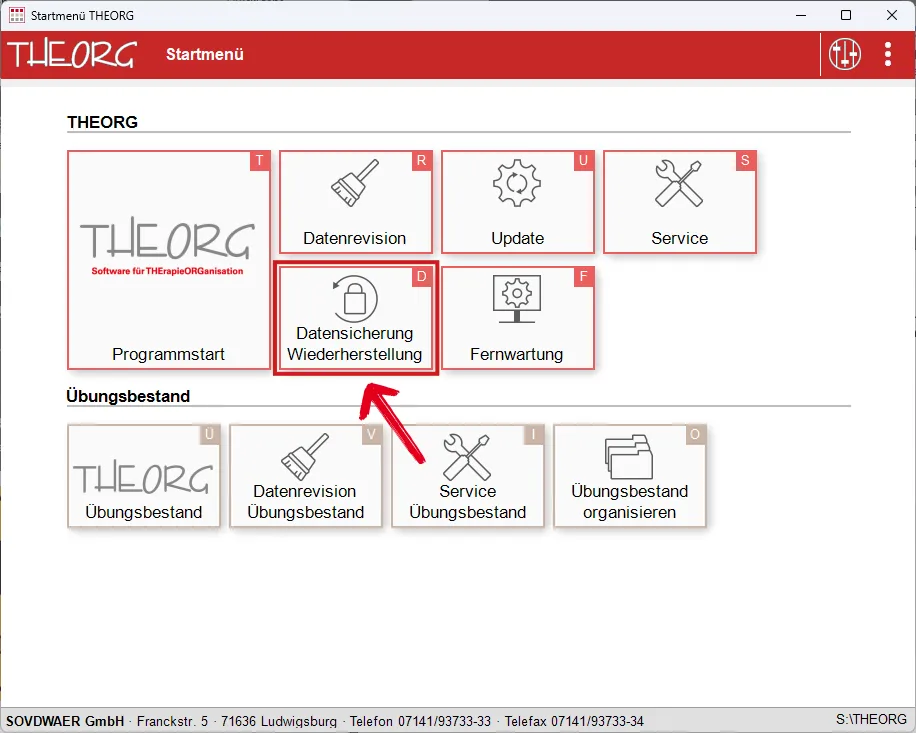This screenshot has width=916, height=733.
Task: Close the Startmenü THEORG window
Action: tap(891, 15)
